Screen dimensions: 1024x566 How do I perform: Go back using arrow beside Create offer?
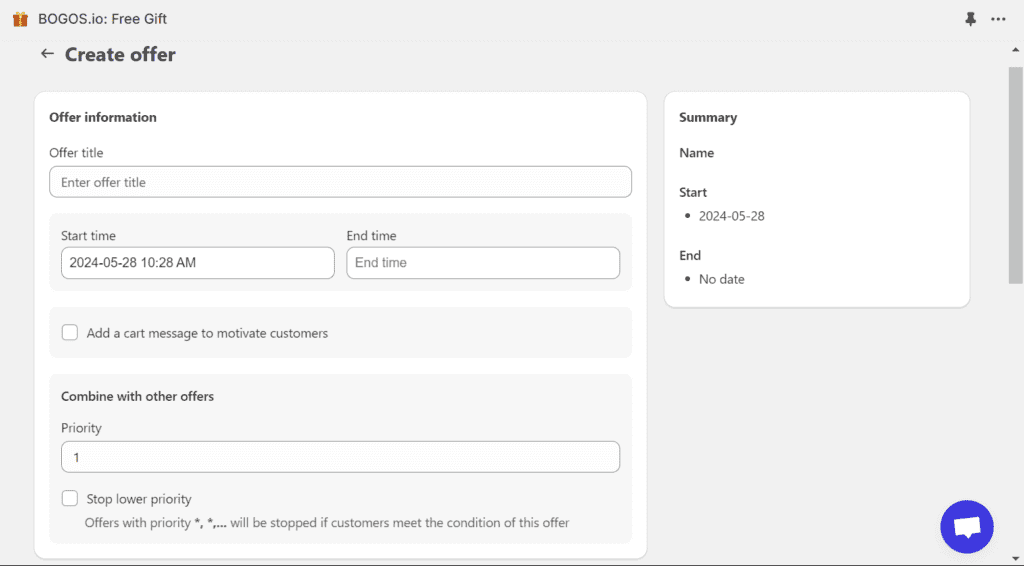click(47, 54)
